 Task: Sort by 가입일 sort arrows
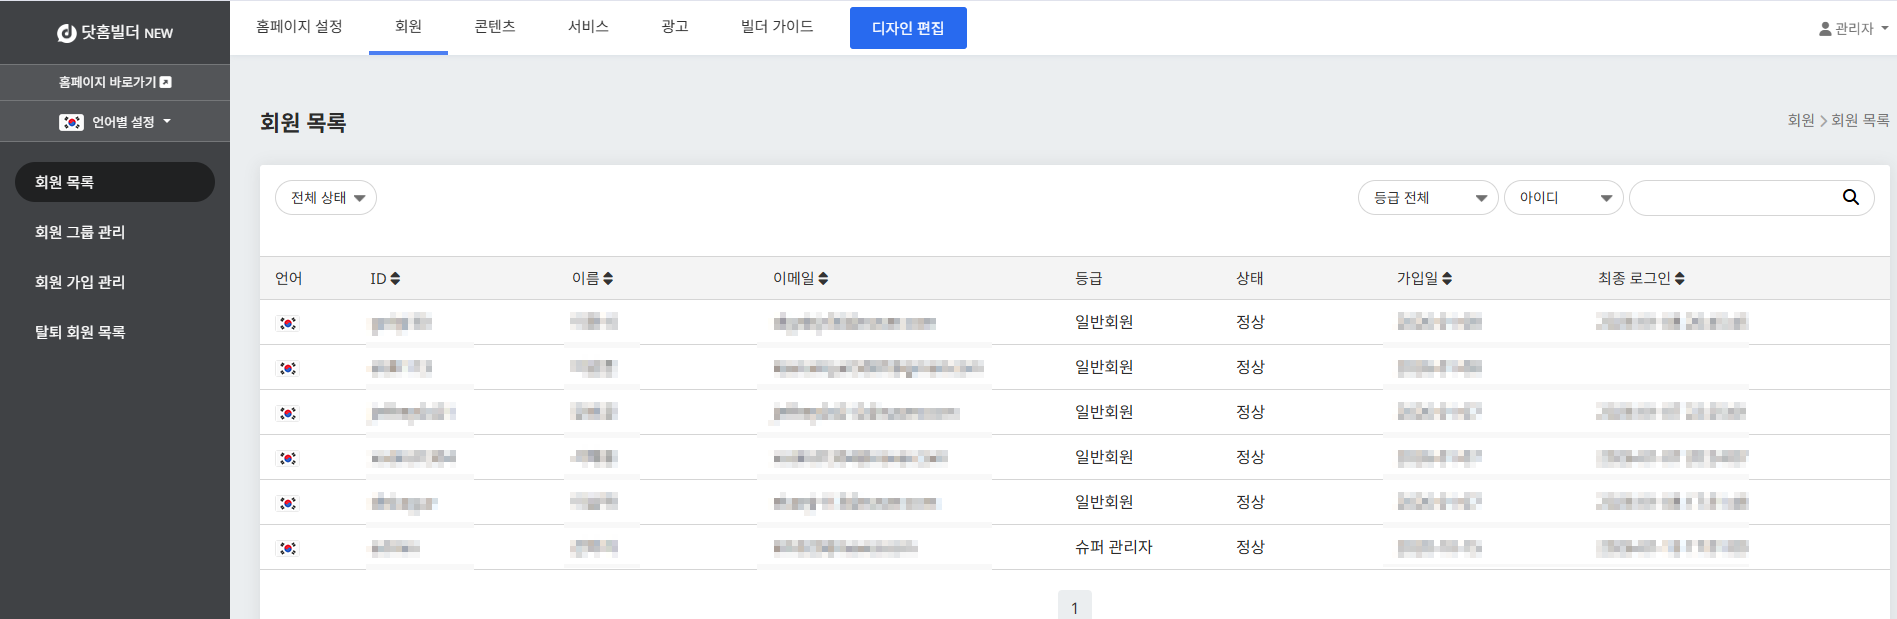(x=1447, y=279)
